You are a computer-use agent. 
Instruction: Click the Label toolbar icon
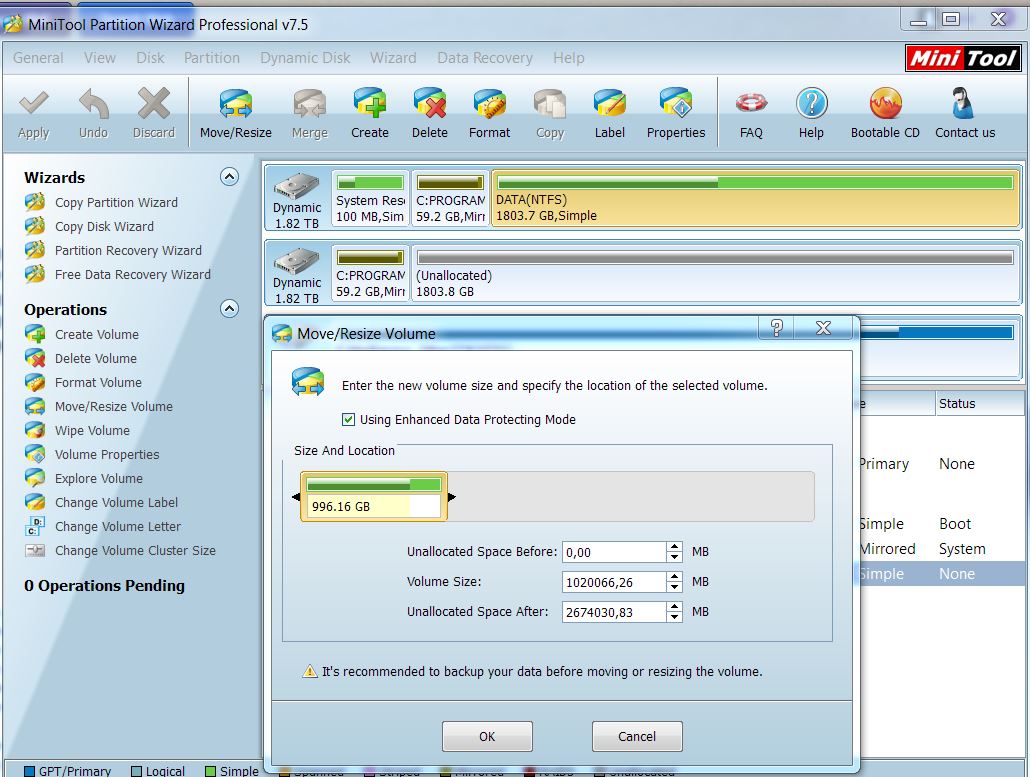pos(610,103)
